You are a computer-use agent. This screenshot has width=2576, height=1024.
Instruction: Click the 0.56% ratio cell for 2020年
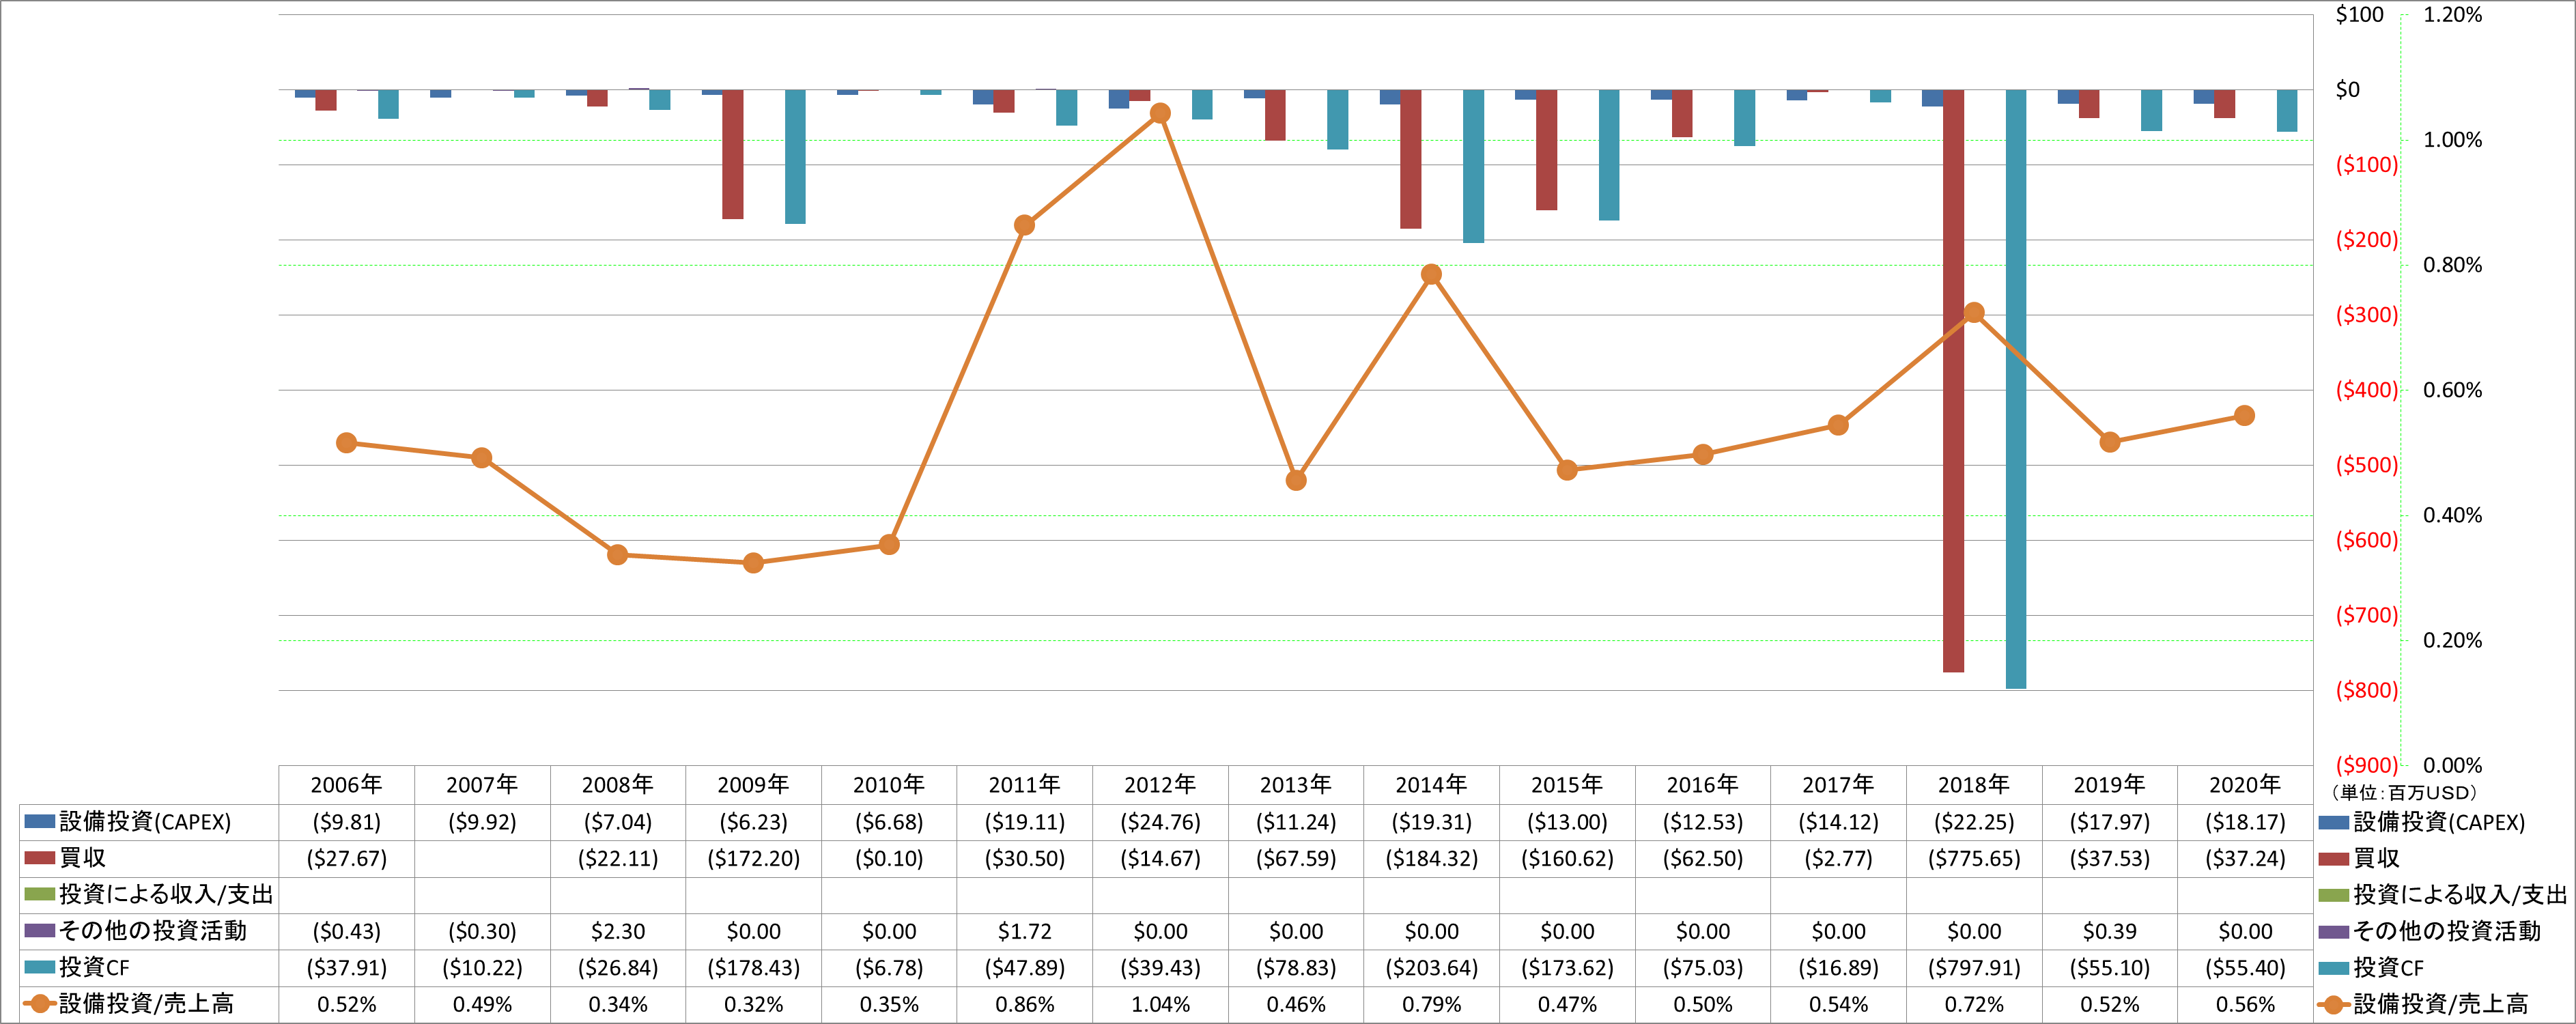click(x=2245, y=1004)
